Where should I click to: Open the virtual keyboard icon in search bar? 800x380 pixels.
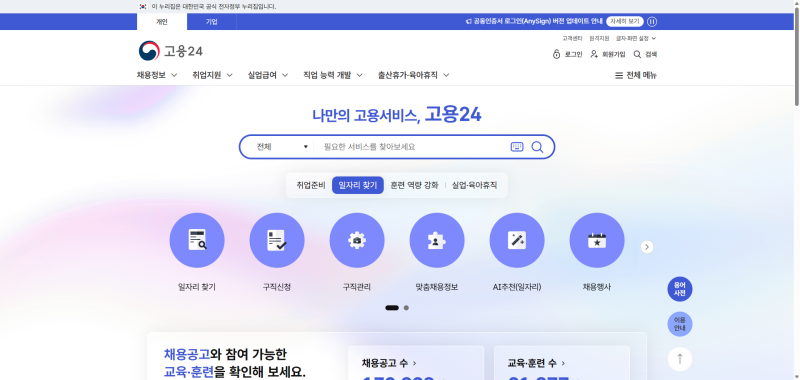click(517, 147)
